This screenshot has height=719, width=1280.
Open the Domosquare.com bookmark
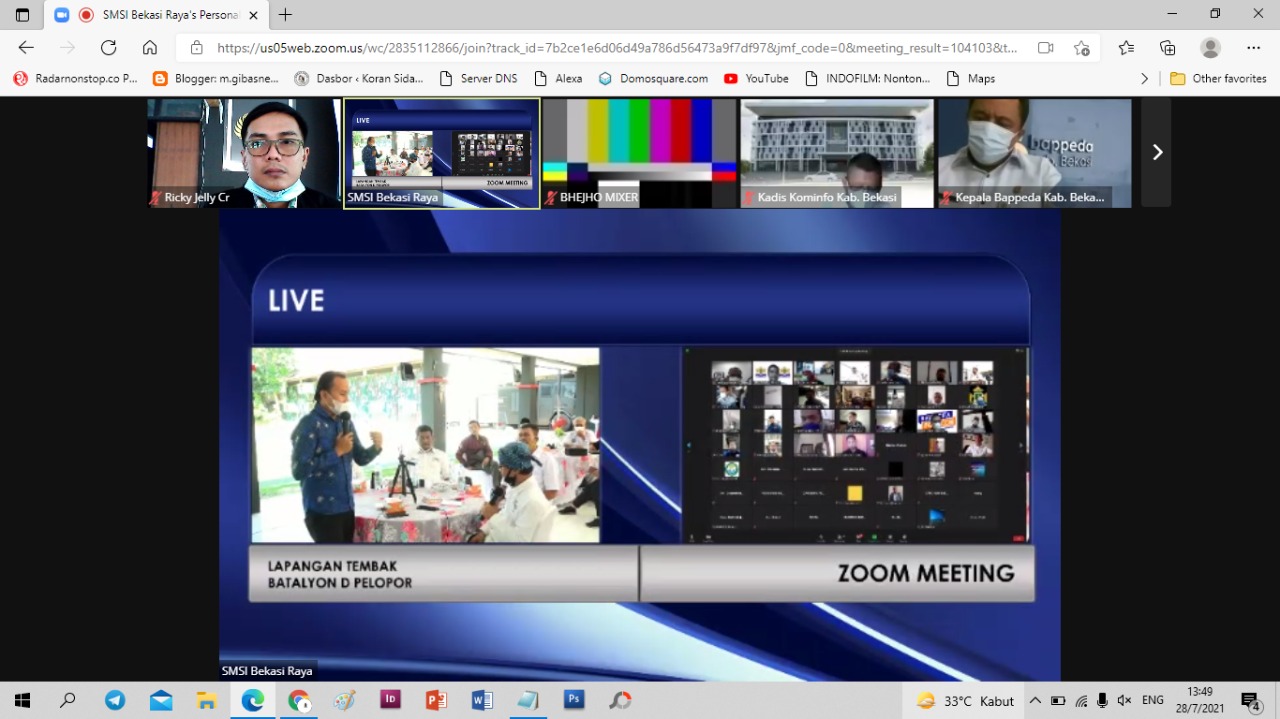[x=653, y=78]
